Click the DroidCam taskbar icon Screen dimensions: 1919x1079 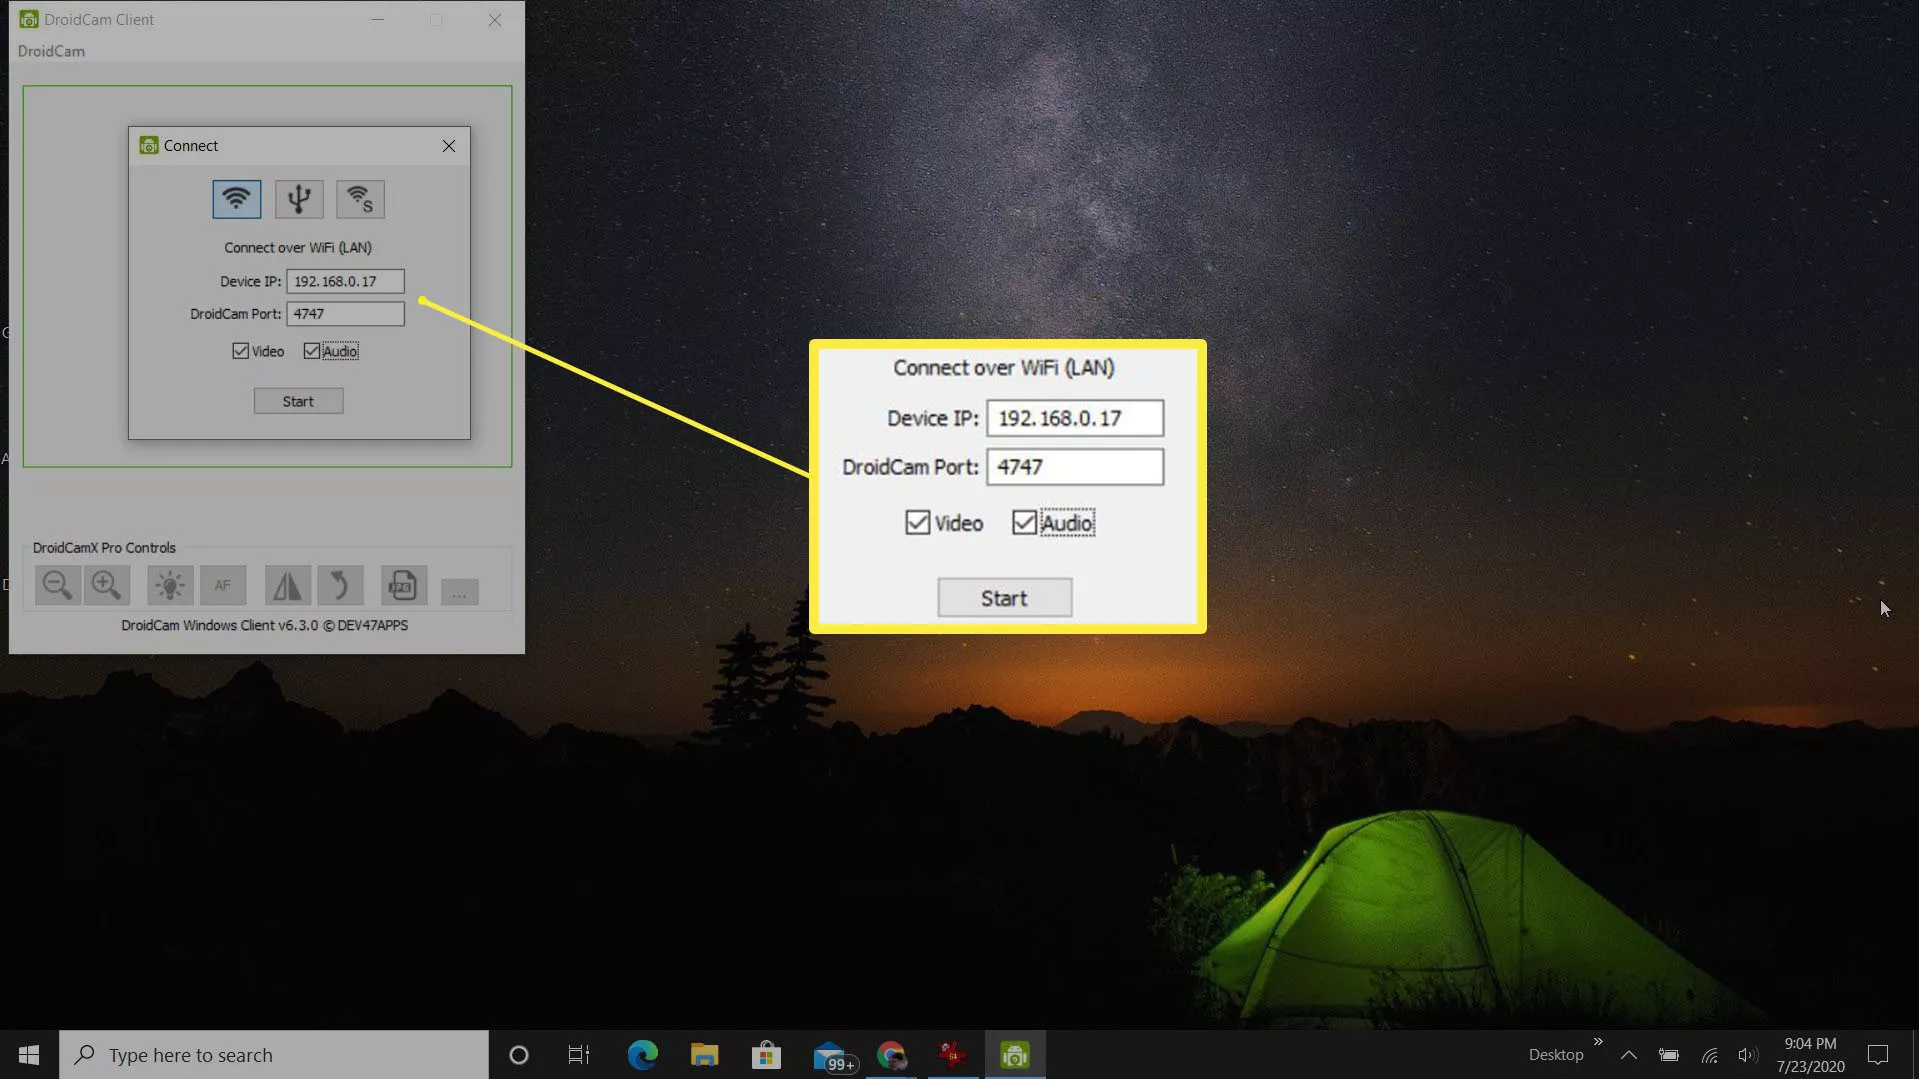1015,1055
